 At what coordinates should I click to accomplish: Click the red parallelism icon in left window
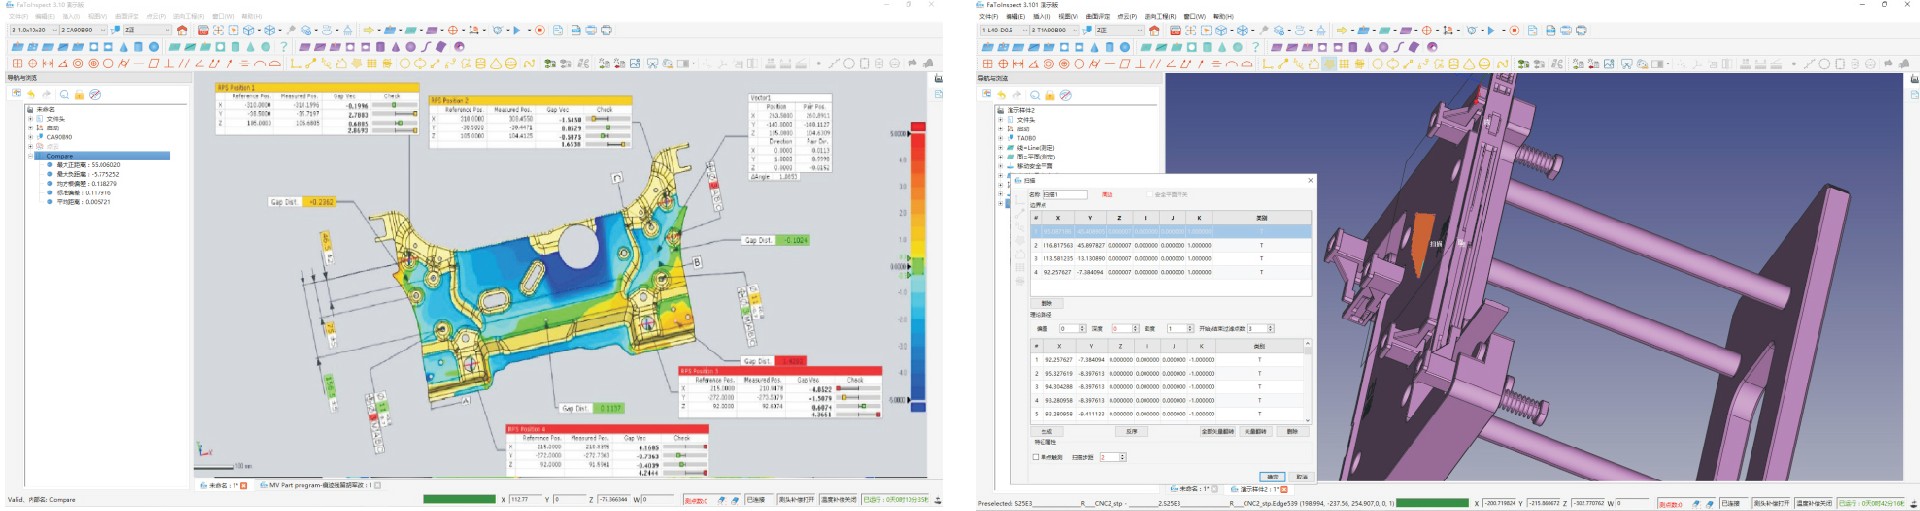[x=184, y=63]
